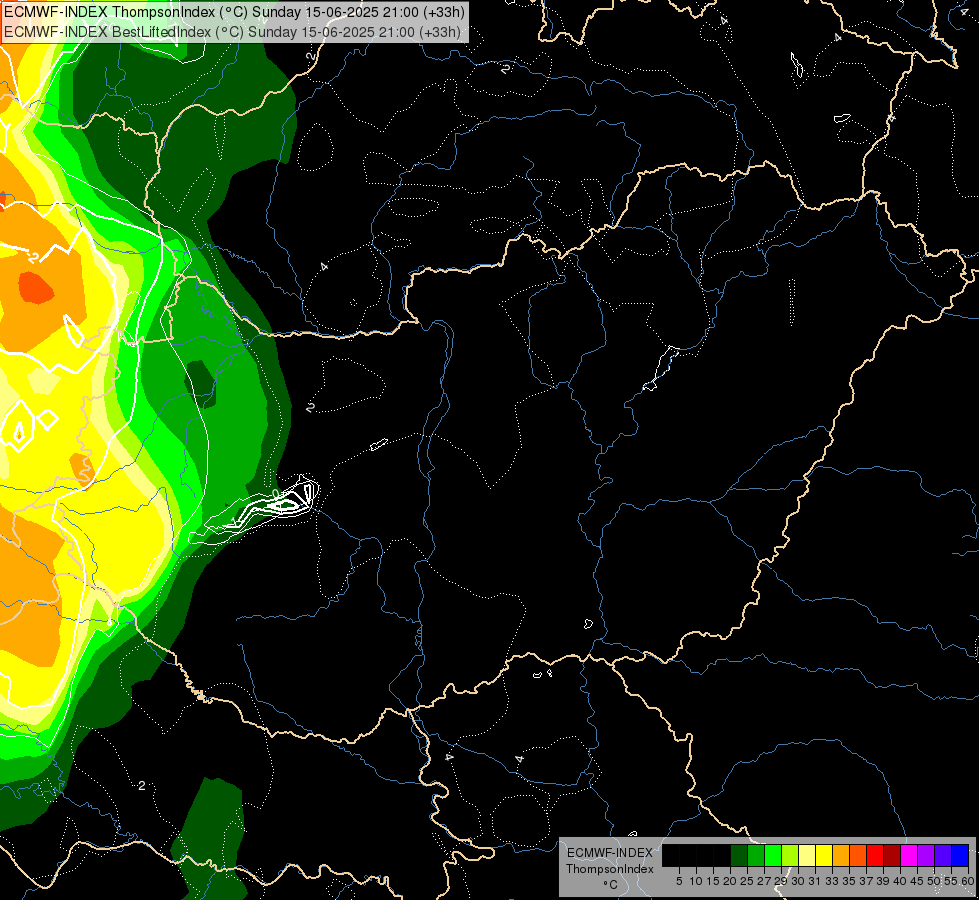Click the legend tick value '25'
Image resolution: width=979 pixels, height=900 pixels.
point(747,881)
